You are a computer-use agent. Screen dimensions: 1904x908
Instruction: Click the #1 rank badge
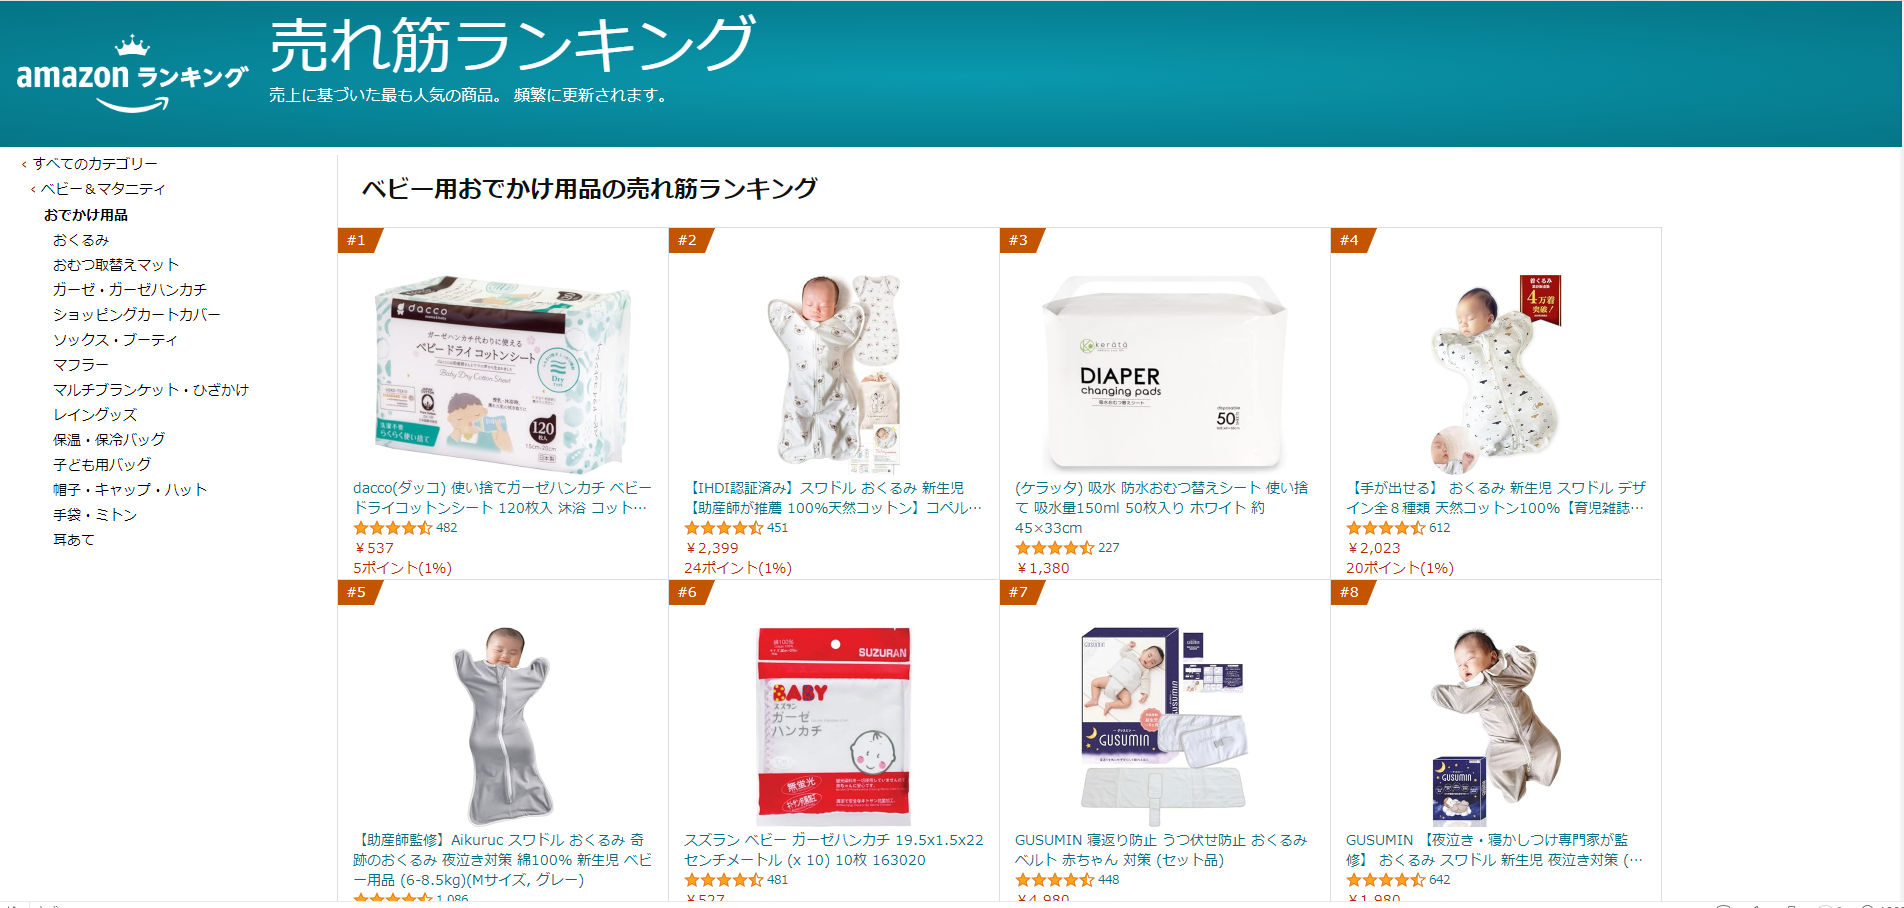click(358, 240)
